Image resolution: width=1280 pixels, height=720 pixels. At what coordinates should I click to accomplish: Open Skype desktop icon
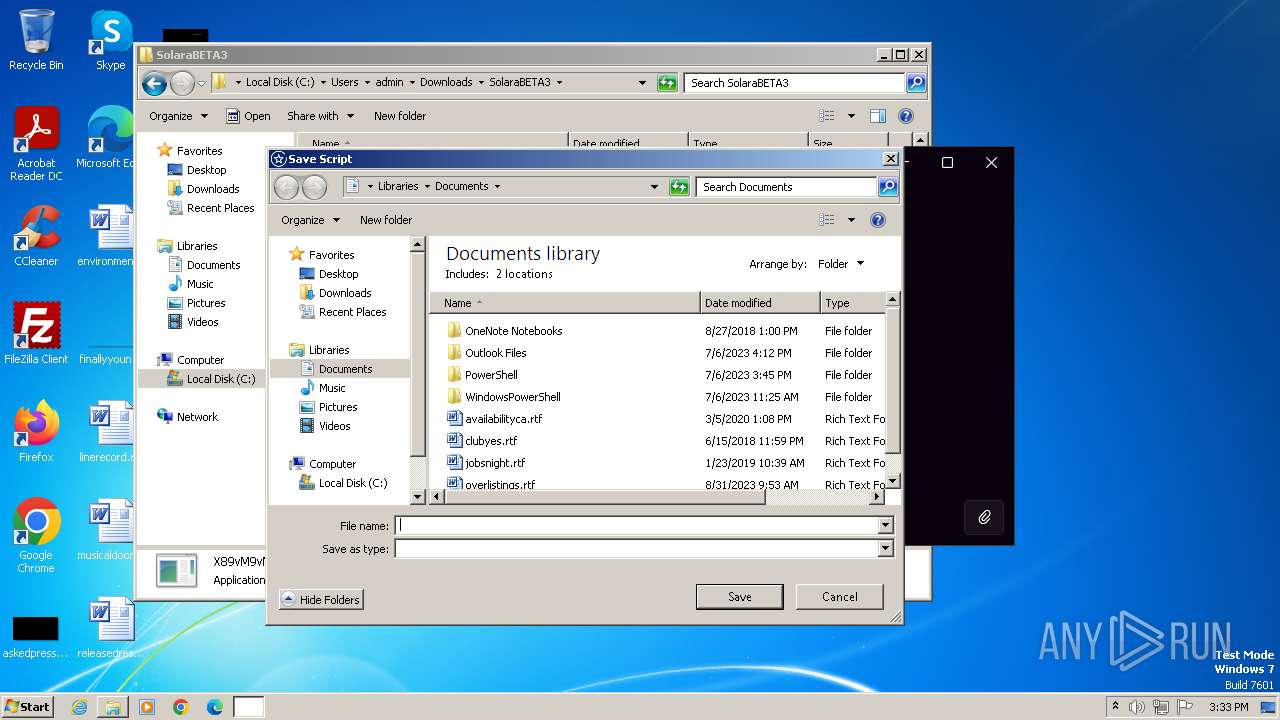[x=111, y=40]
